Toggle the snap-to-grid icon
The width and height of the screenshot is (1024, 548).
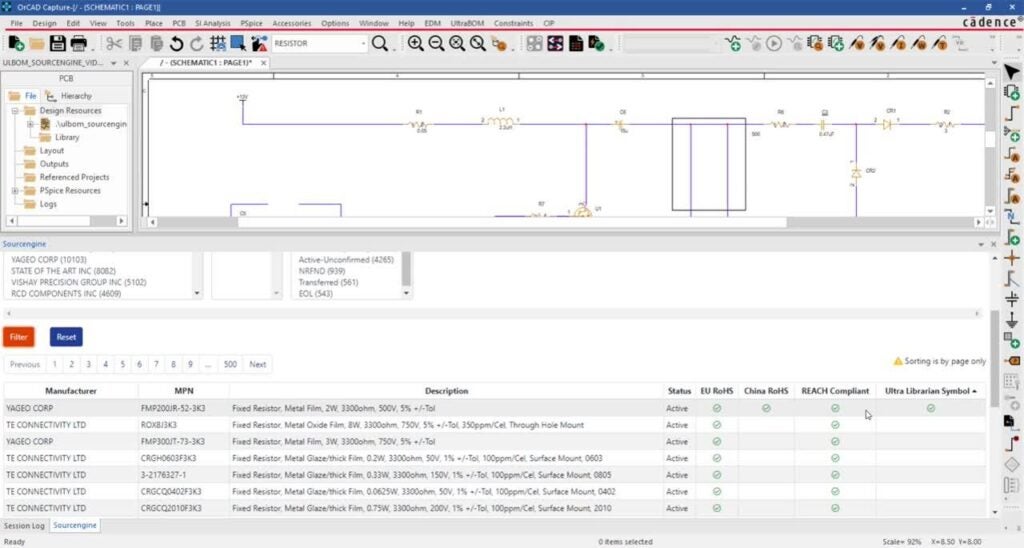tap(217, 44)
